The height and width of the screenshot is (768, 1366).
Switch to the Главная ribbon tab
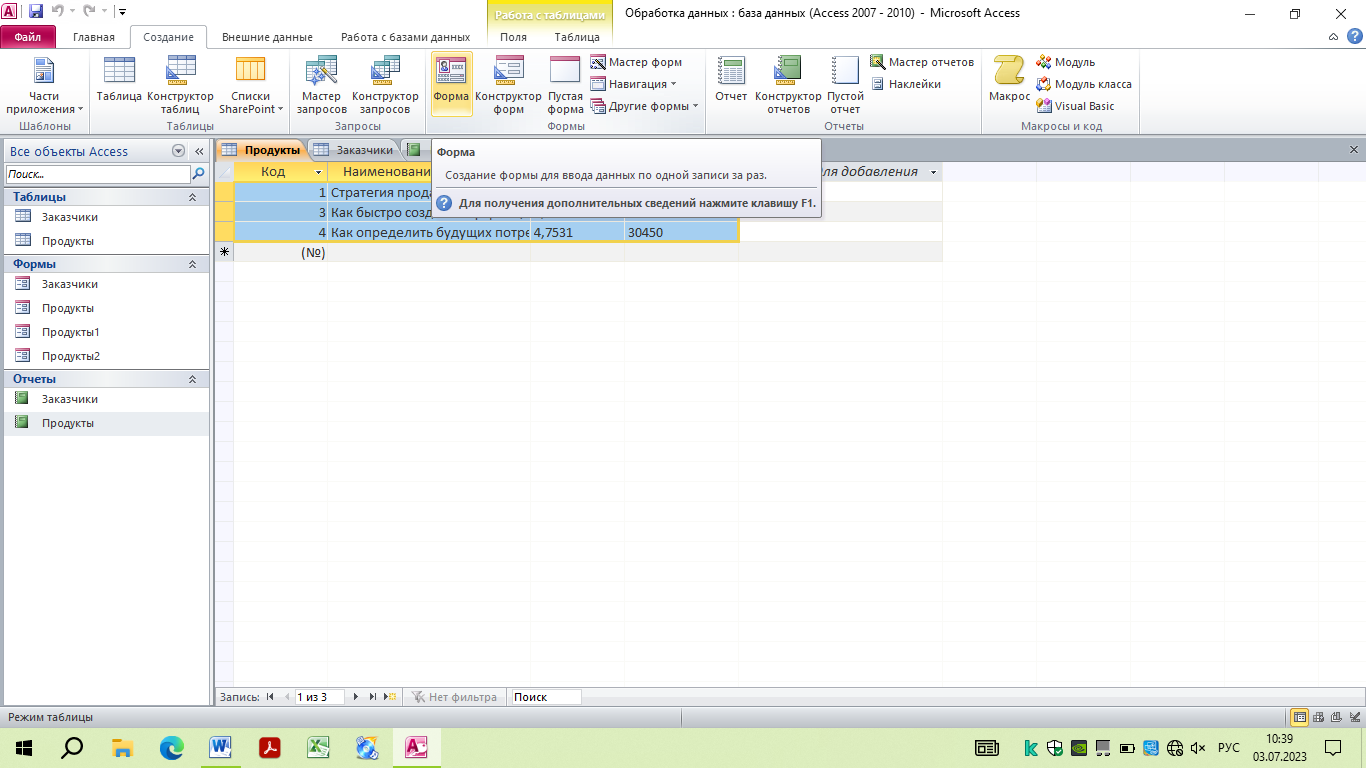tap(94, 37)
